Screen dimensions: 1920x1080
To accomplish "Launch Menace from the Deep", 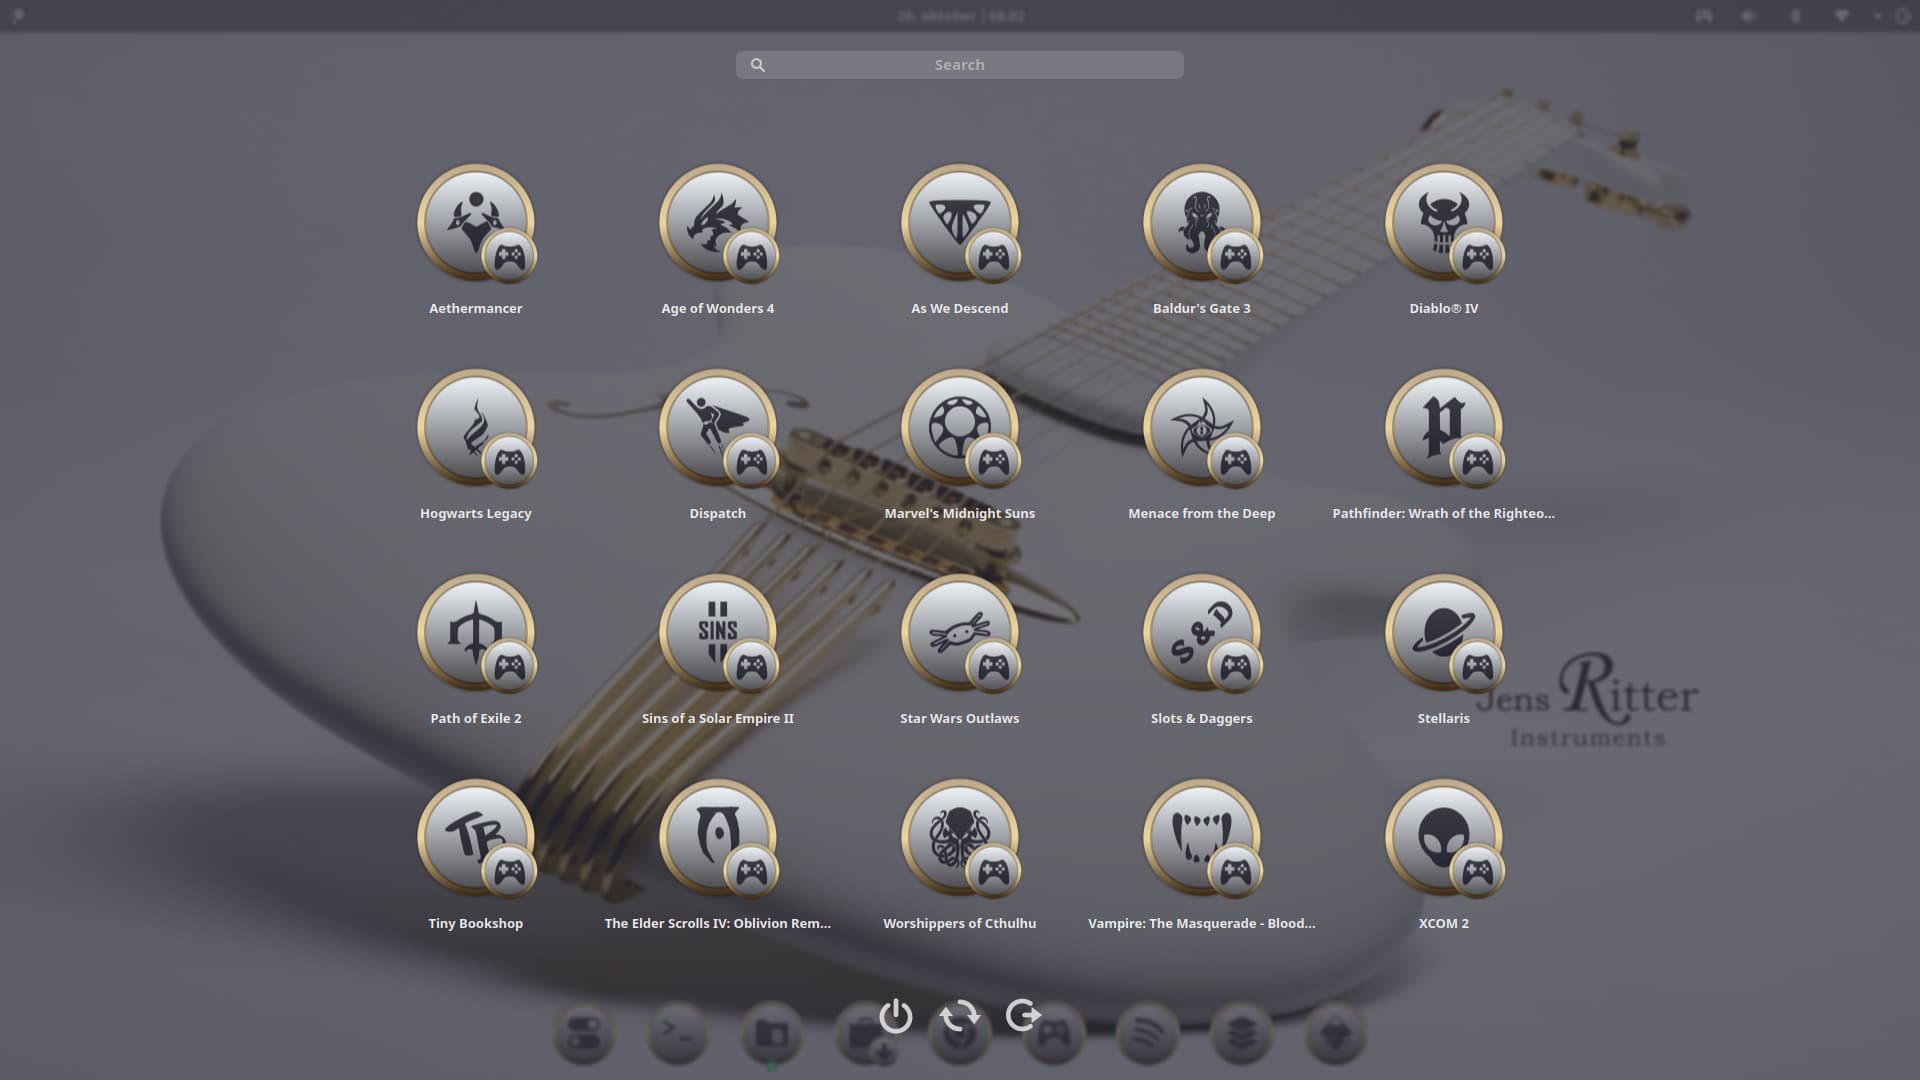I will (x=1201, y=429).
